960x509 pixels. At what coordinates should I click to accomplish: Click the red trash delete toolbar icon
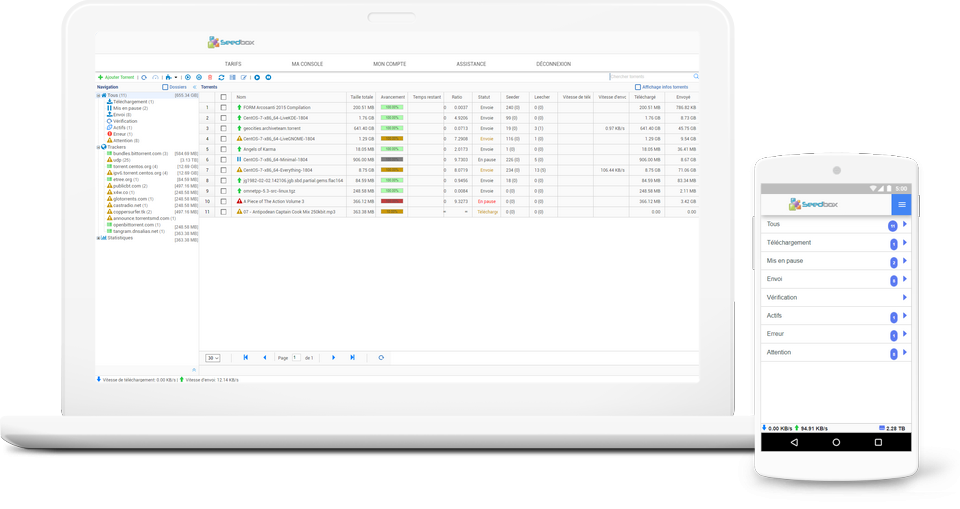210,77
